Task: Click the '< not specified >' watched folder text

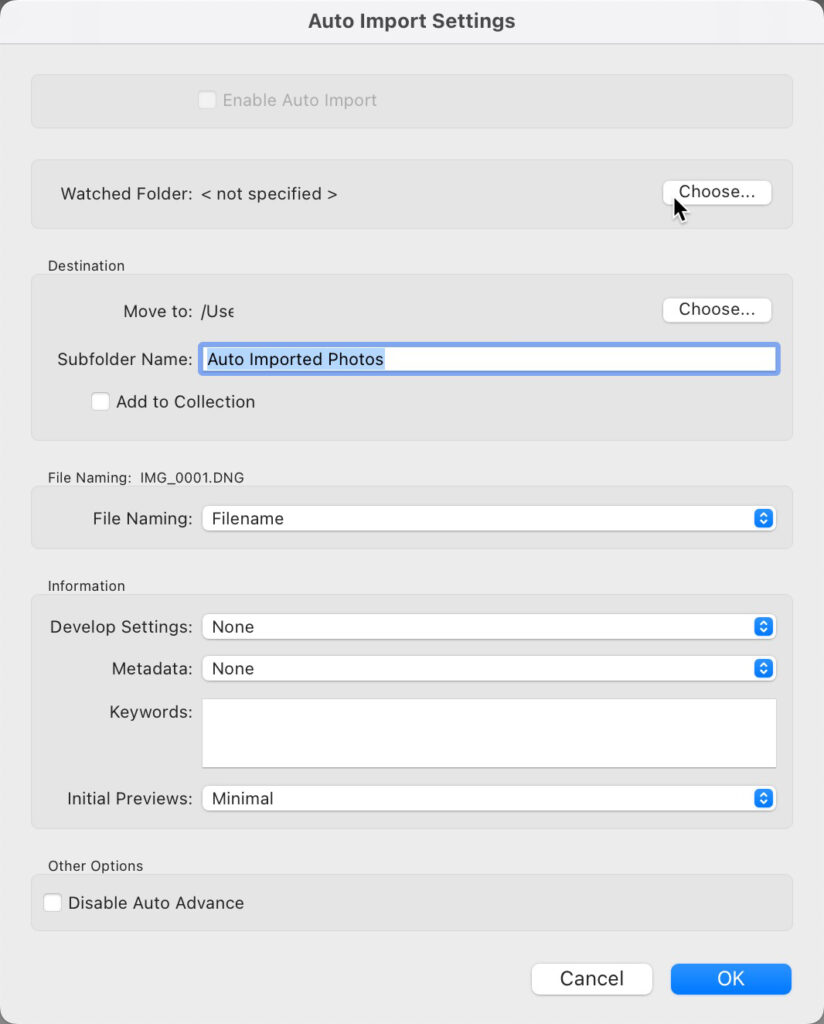Action: pyautogui.click(x=269, y=194)
